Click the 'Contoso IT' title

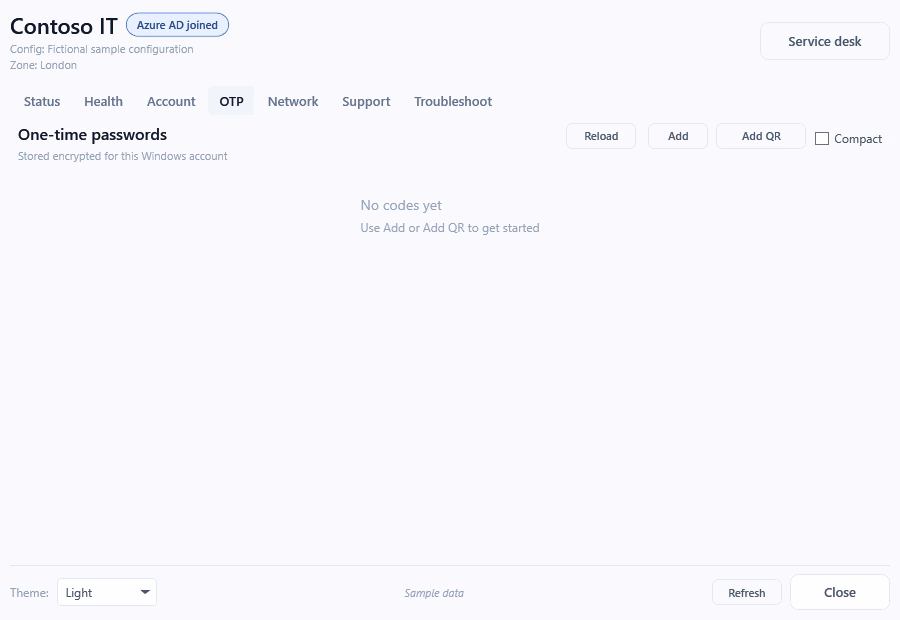click(x=64, y=26)
